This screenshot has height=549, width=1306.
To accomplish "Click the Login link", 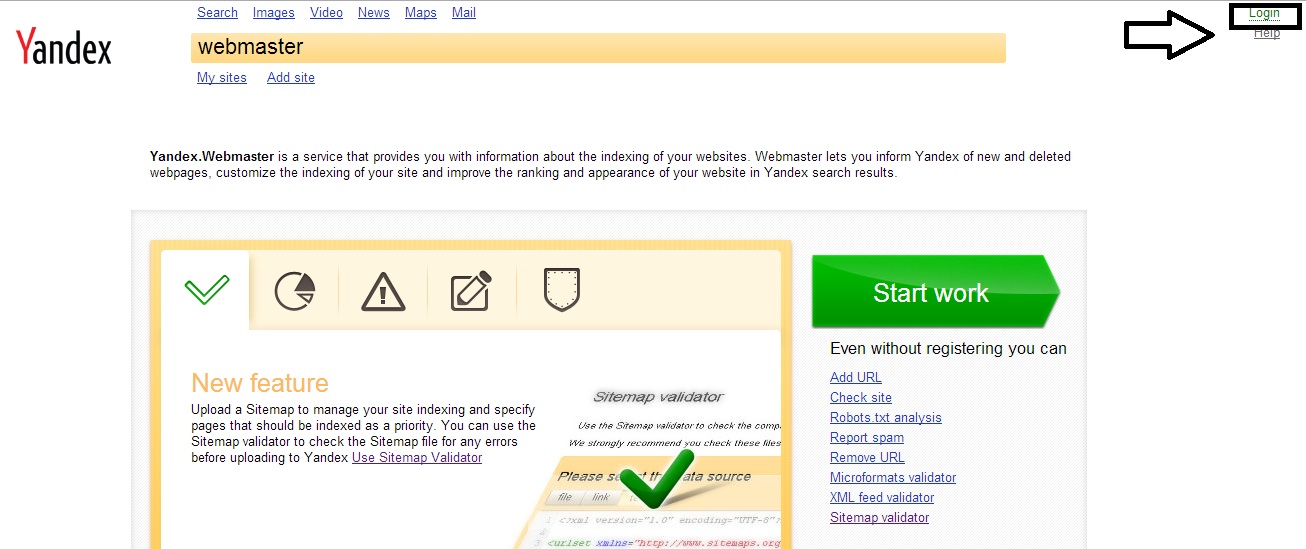I will tap(1264, 14).
